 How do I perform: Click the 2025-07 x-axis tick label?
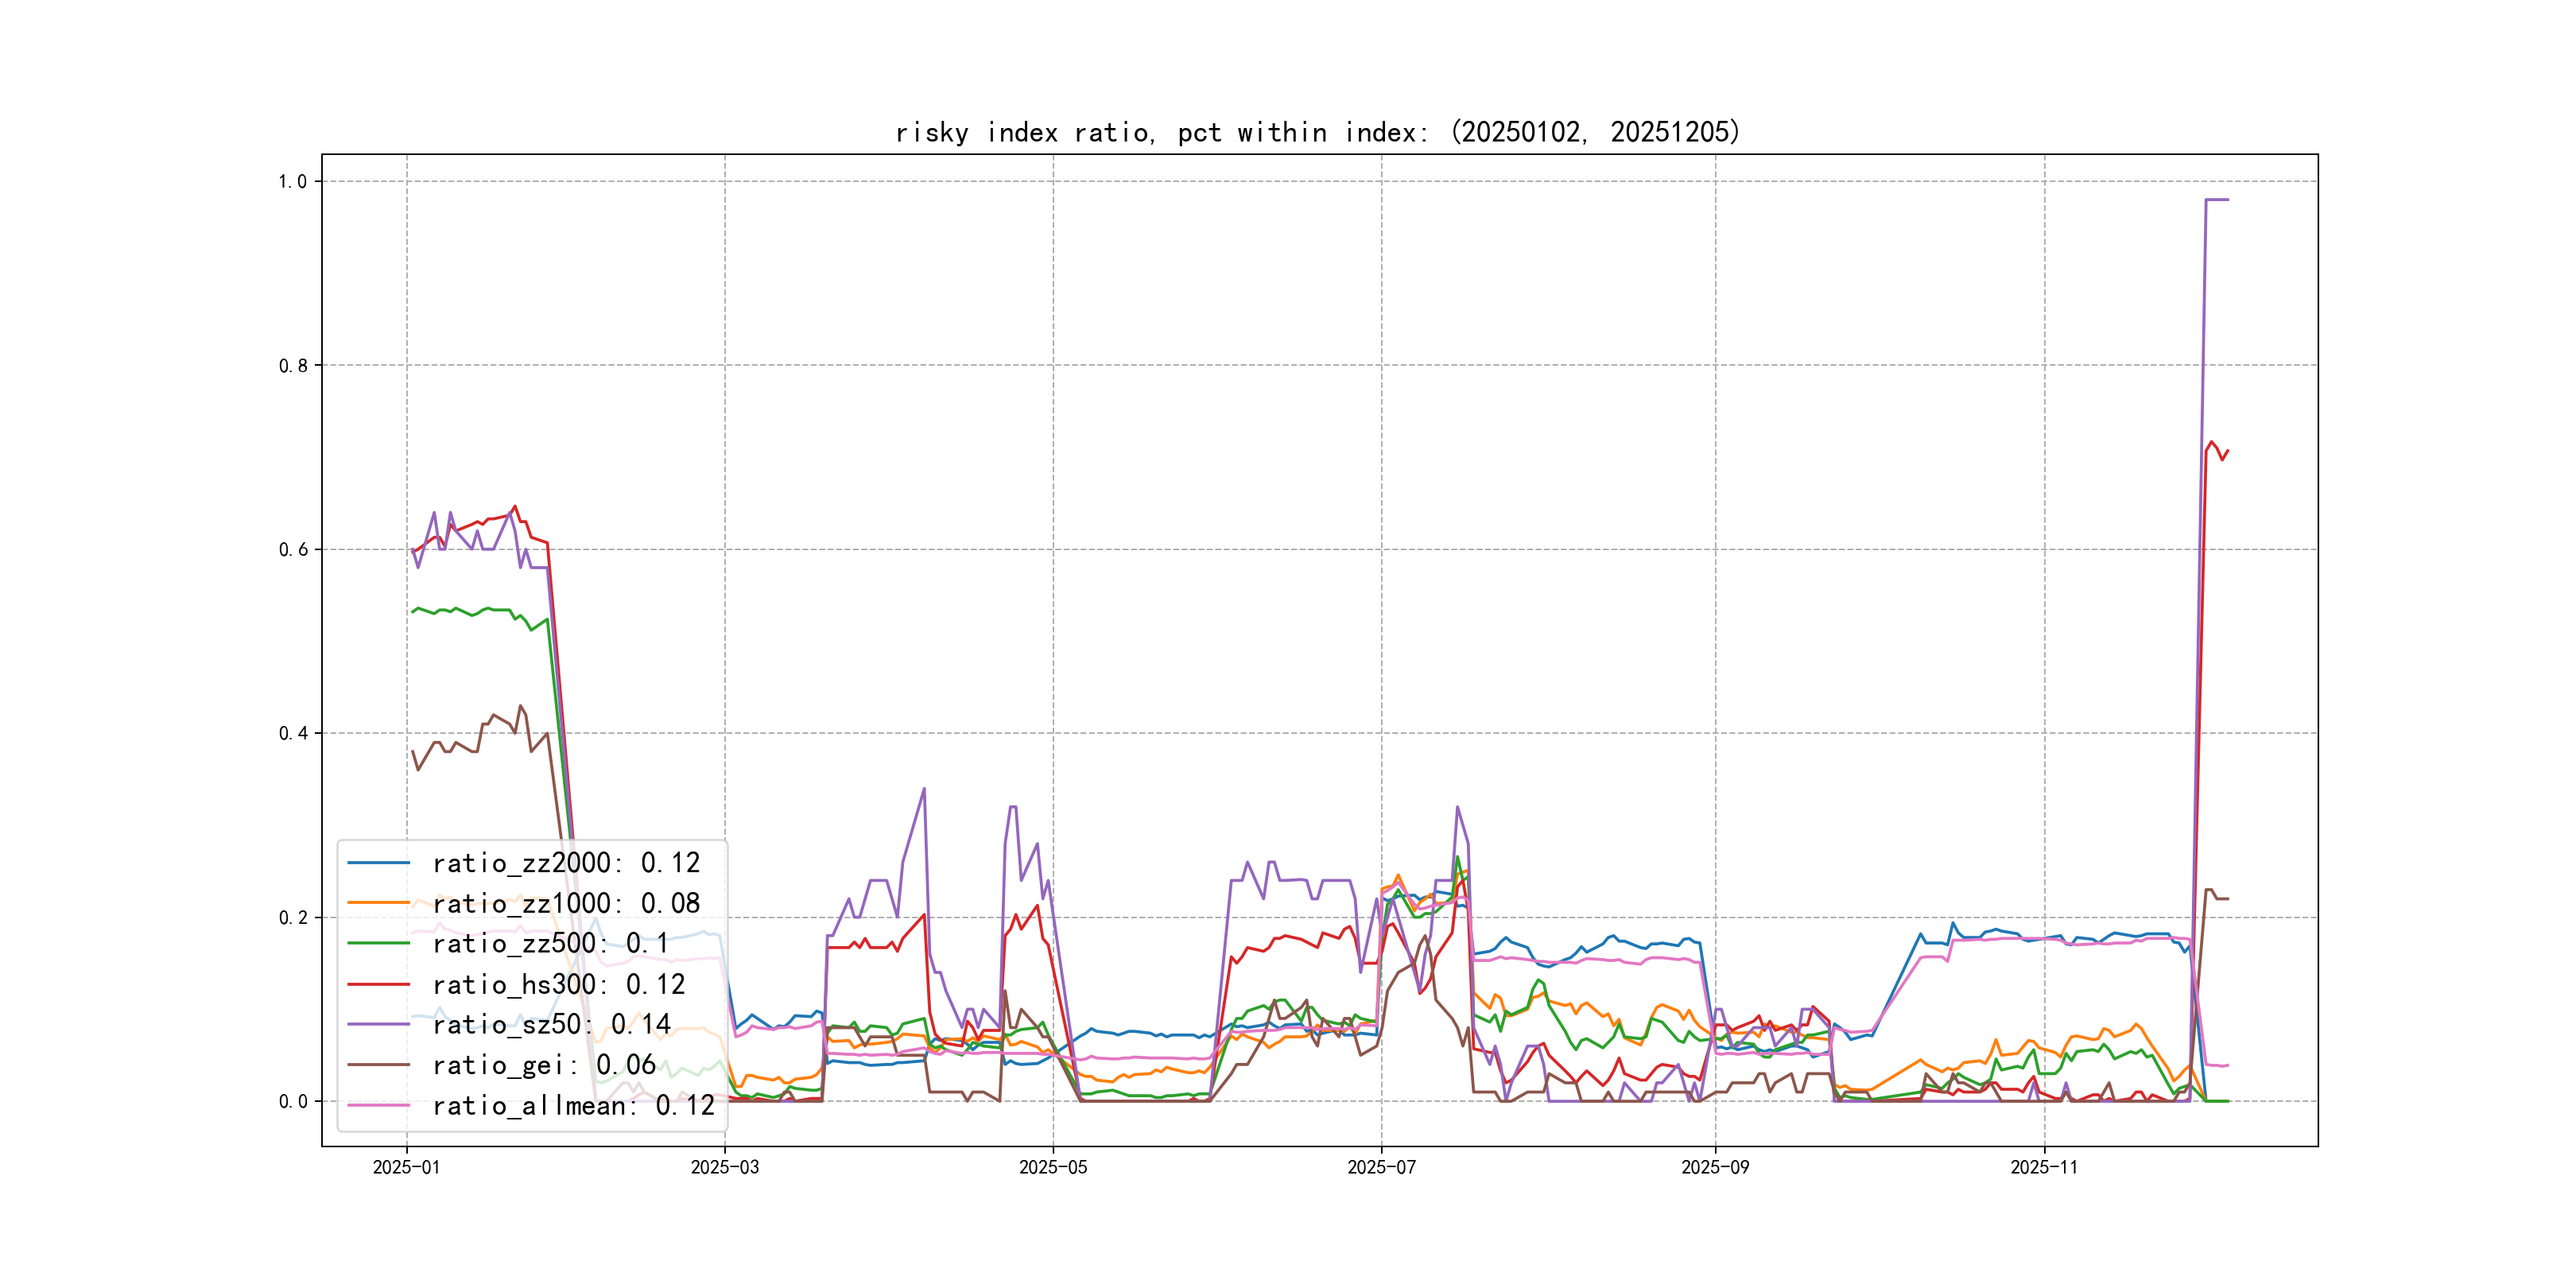[x=1381, y=1168]
